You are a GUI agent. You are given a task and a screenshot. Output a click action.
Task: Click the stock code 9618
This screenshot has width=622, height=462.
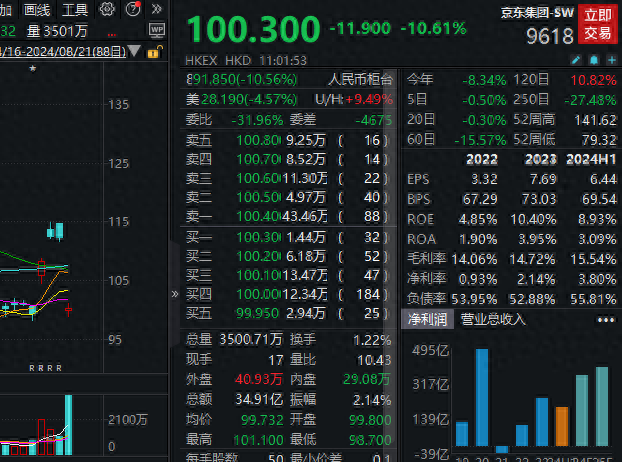tap(550, 36)
